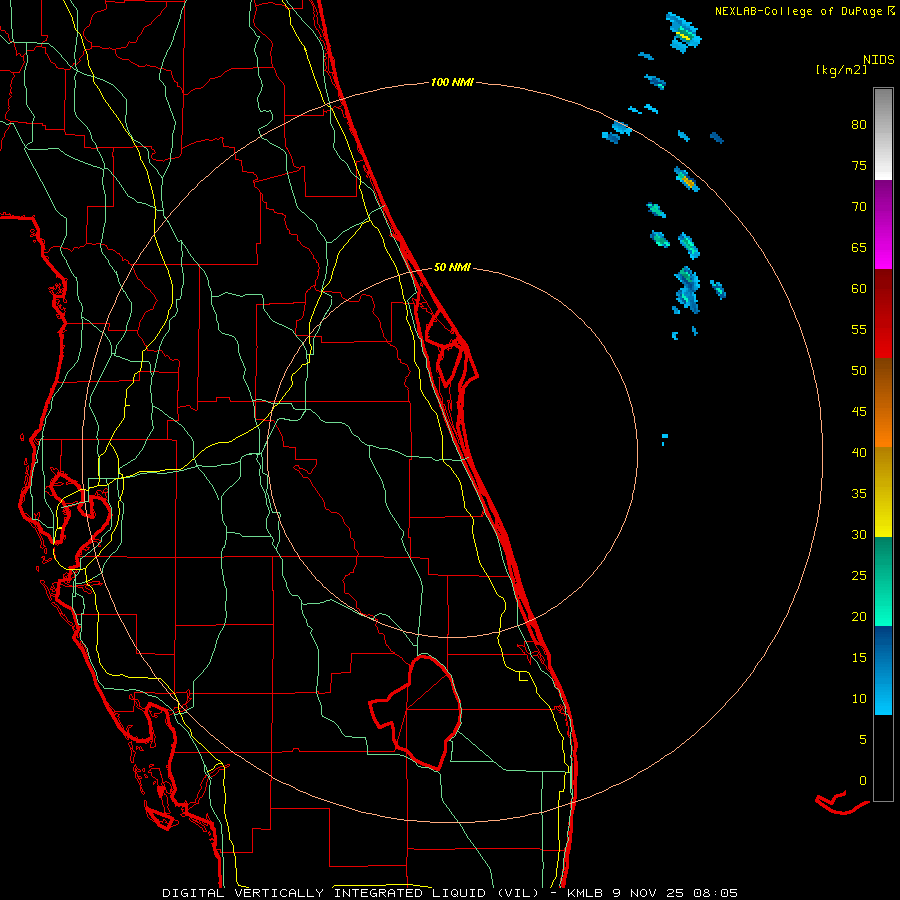Click the 10 value on color scale
This screenshot has height=900, width=900.
859,699
